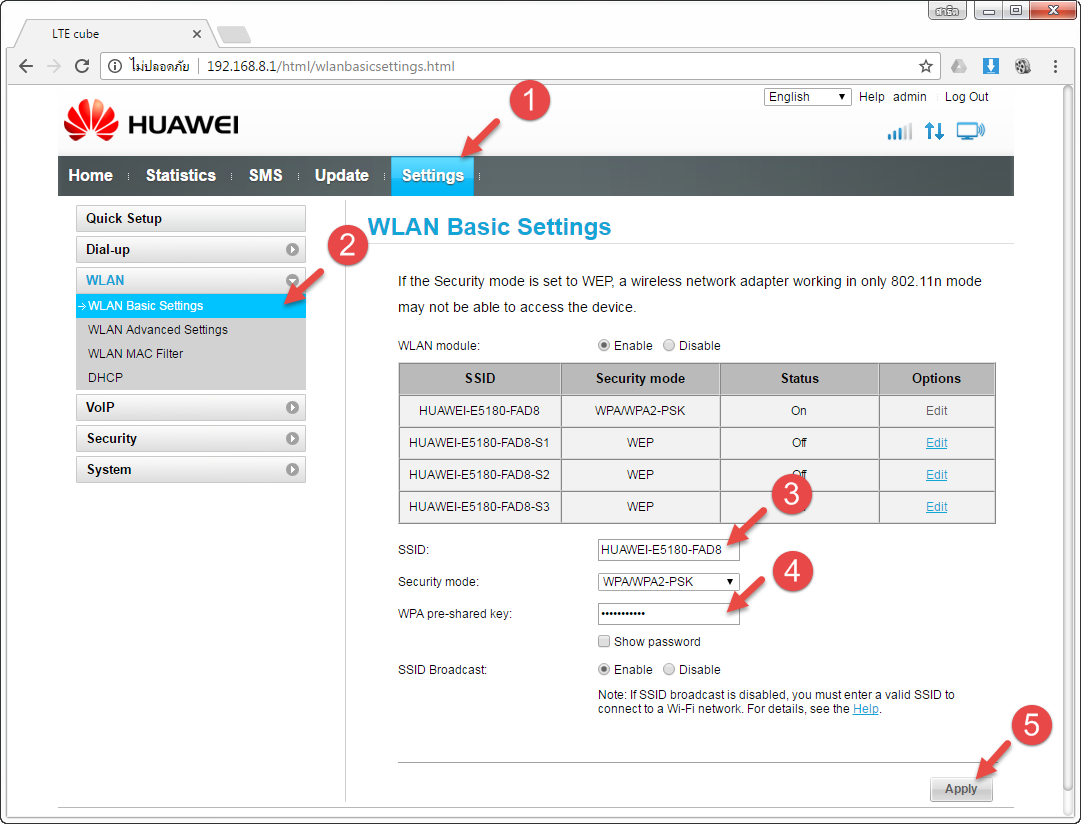This screenshot has width=1081, height=824.
Task: Click the WPA/WPA2-PSK table cell
Action: tap(640, 411)
